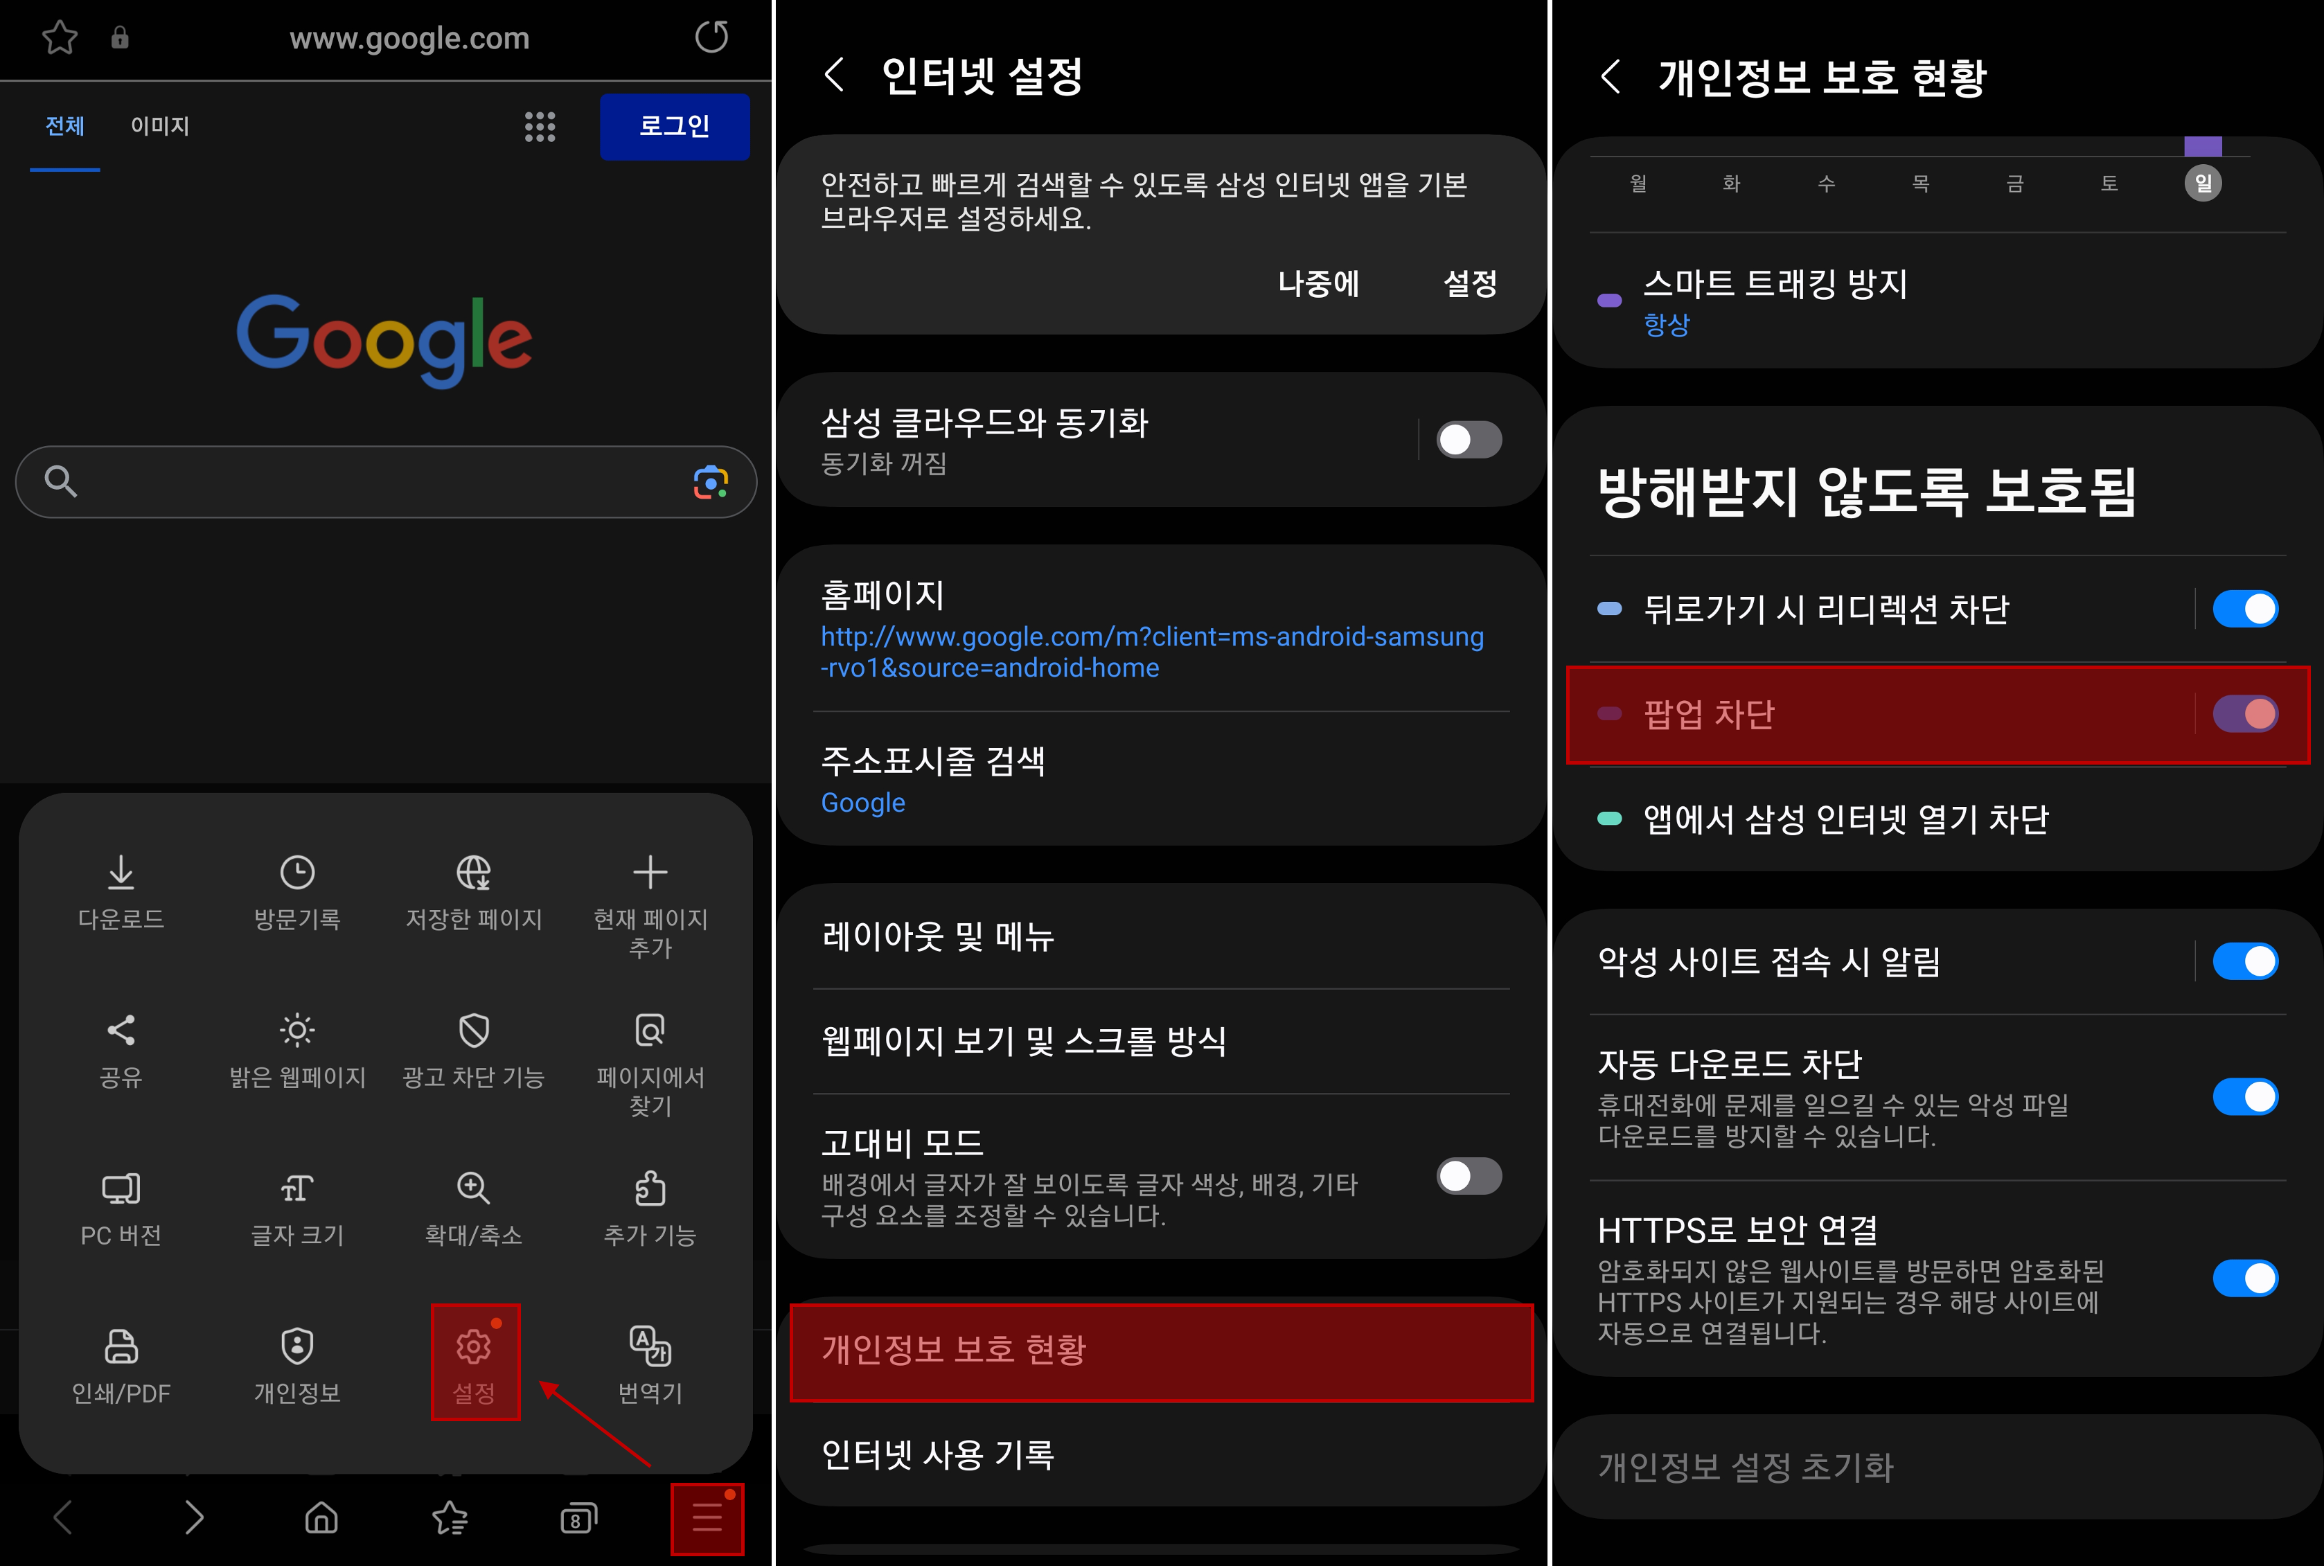
Task: Switch to the 이미지 tab
Action: click(x=158, y=126)
